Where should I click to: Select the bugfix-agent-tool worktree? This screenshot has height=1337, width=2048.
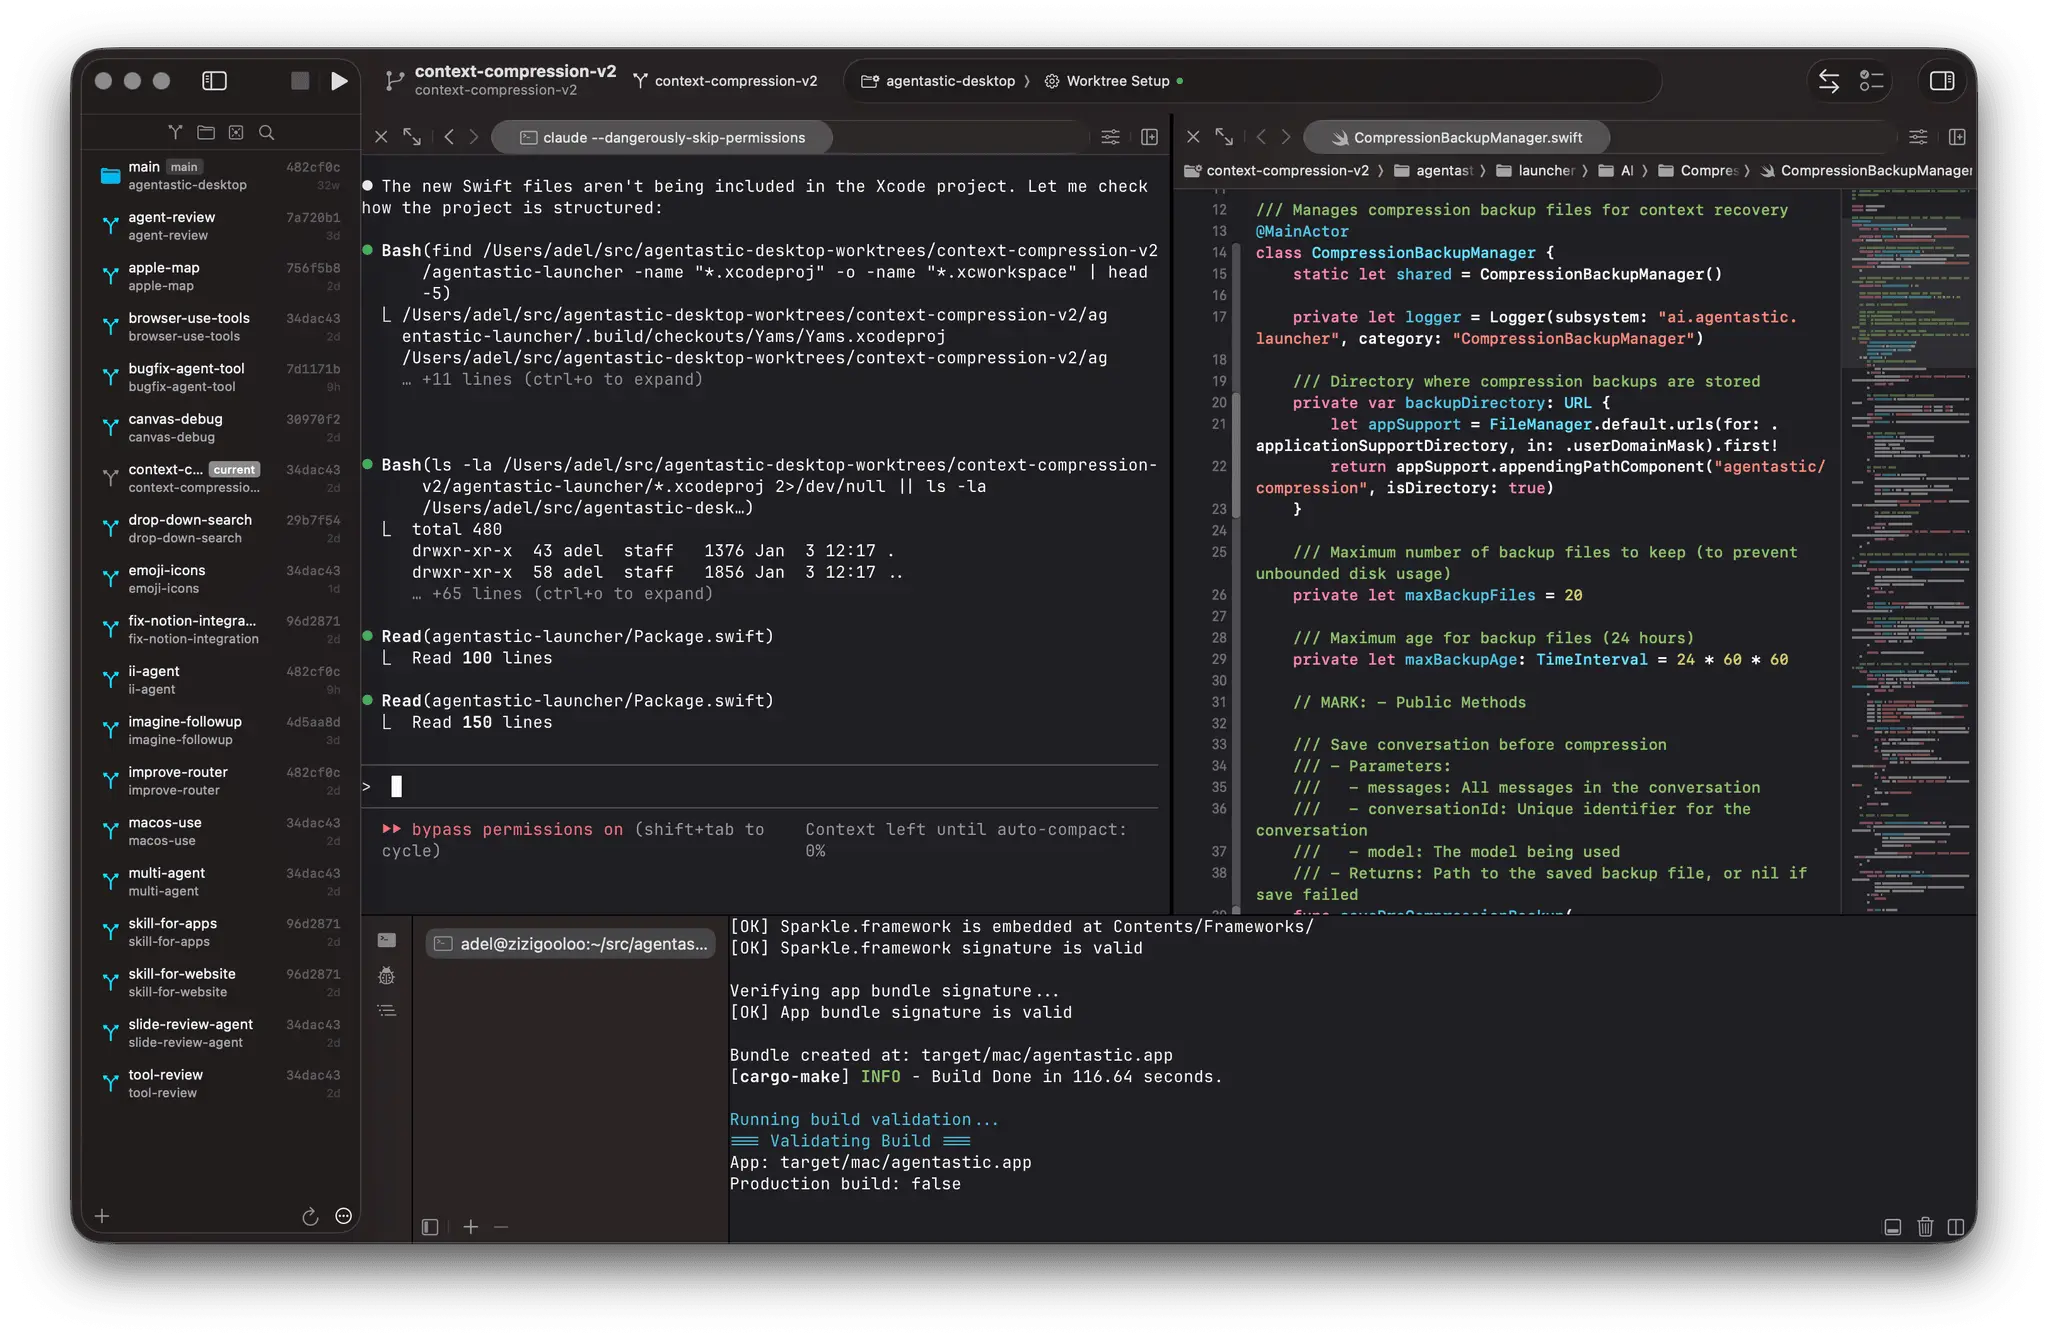click(221, 377)
